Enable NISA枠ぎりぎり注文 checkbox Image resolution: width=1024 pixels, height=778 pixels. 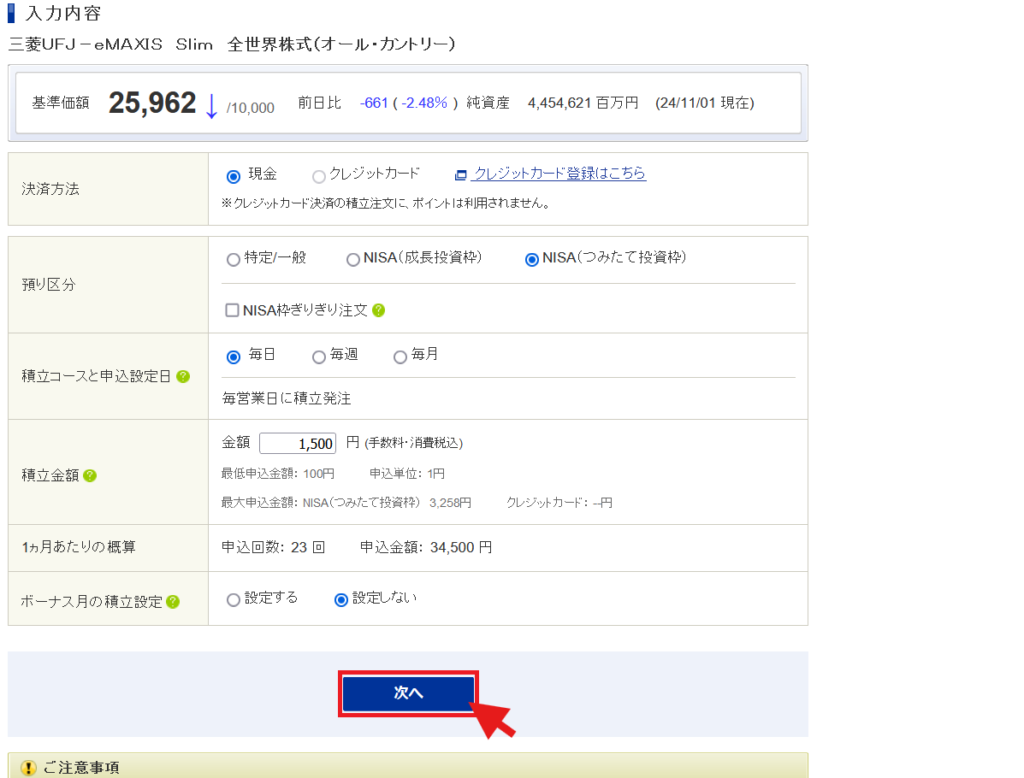pos(232,310)
